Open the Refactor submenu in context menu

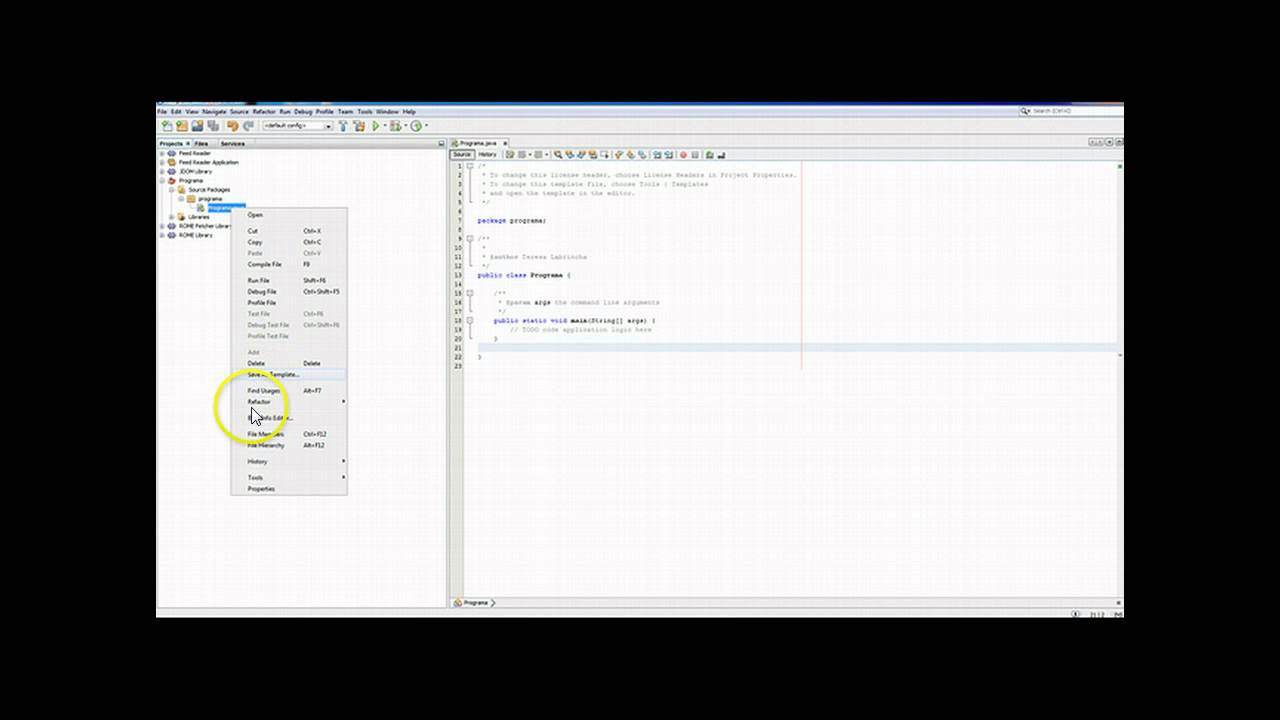coord(289,402)
